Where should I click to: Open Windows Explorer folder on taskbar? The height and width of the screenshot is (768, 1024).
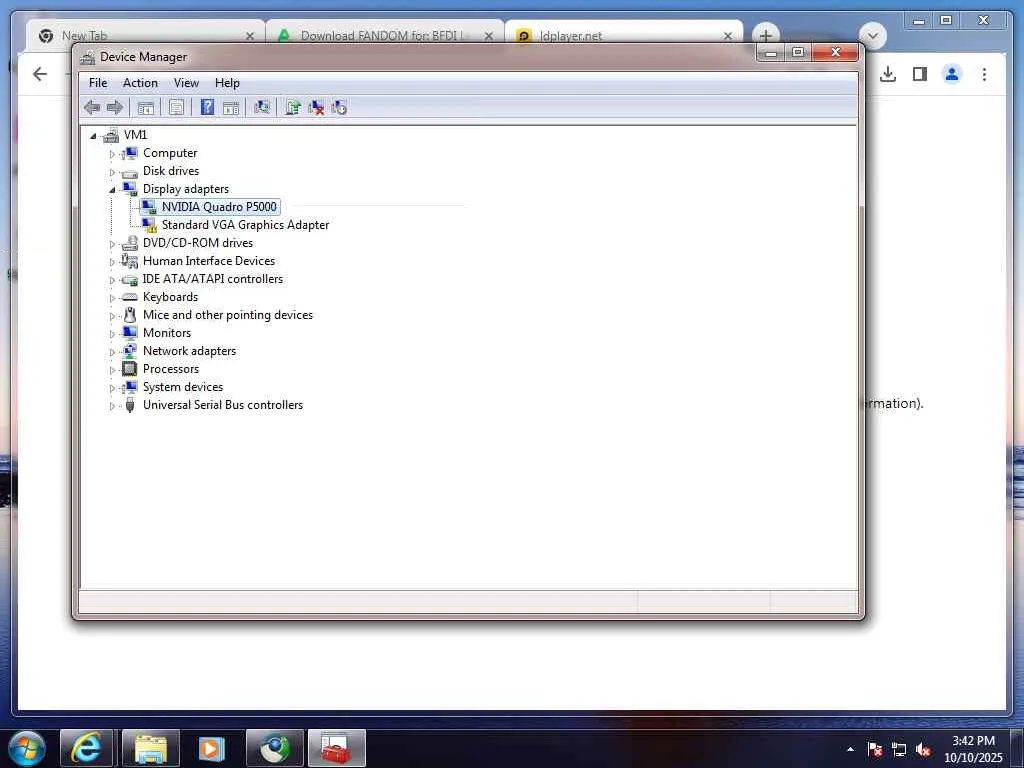click(151, 748)
